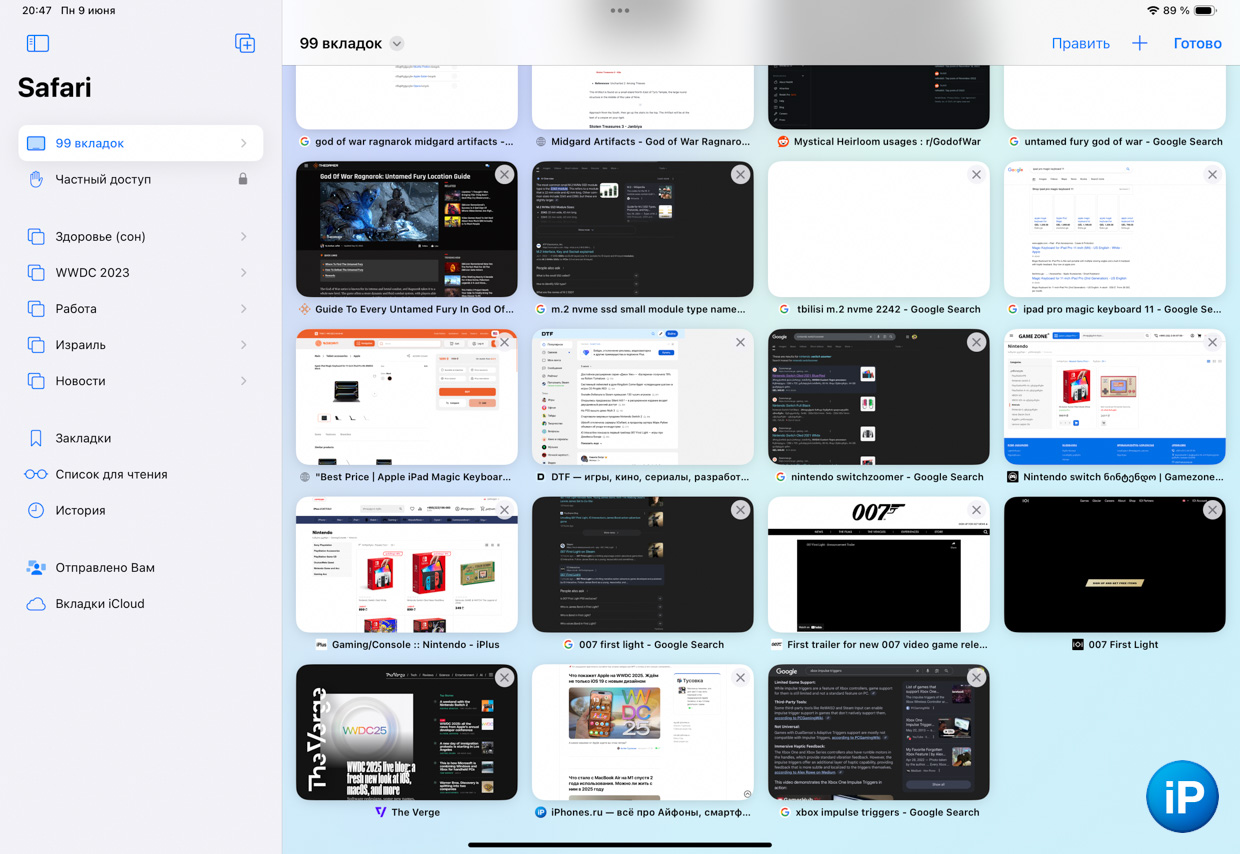Image resolution: width=1240 pixels, height=854 pixels.
Task: Toggle the sidebar panel icon
Action: pos(38,43)
